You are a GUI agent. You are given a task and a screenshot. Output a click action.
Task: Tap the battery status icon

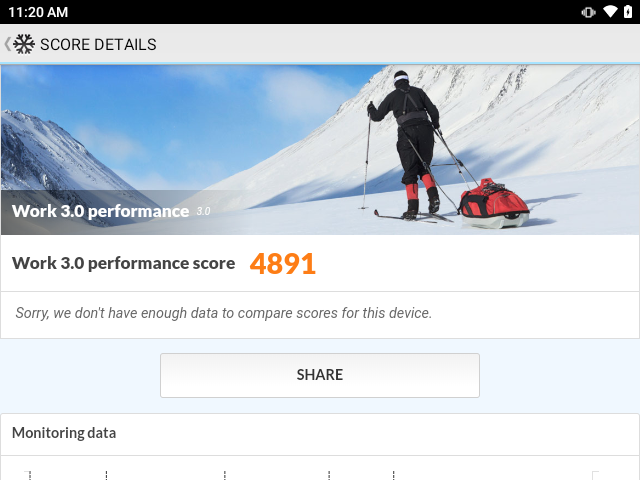[628, 12]
